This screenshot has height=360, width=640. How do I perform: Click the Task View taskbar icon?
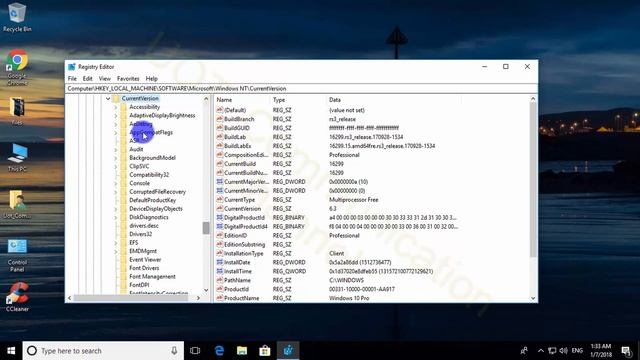click(x=195, y=351)
